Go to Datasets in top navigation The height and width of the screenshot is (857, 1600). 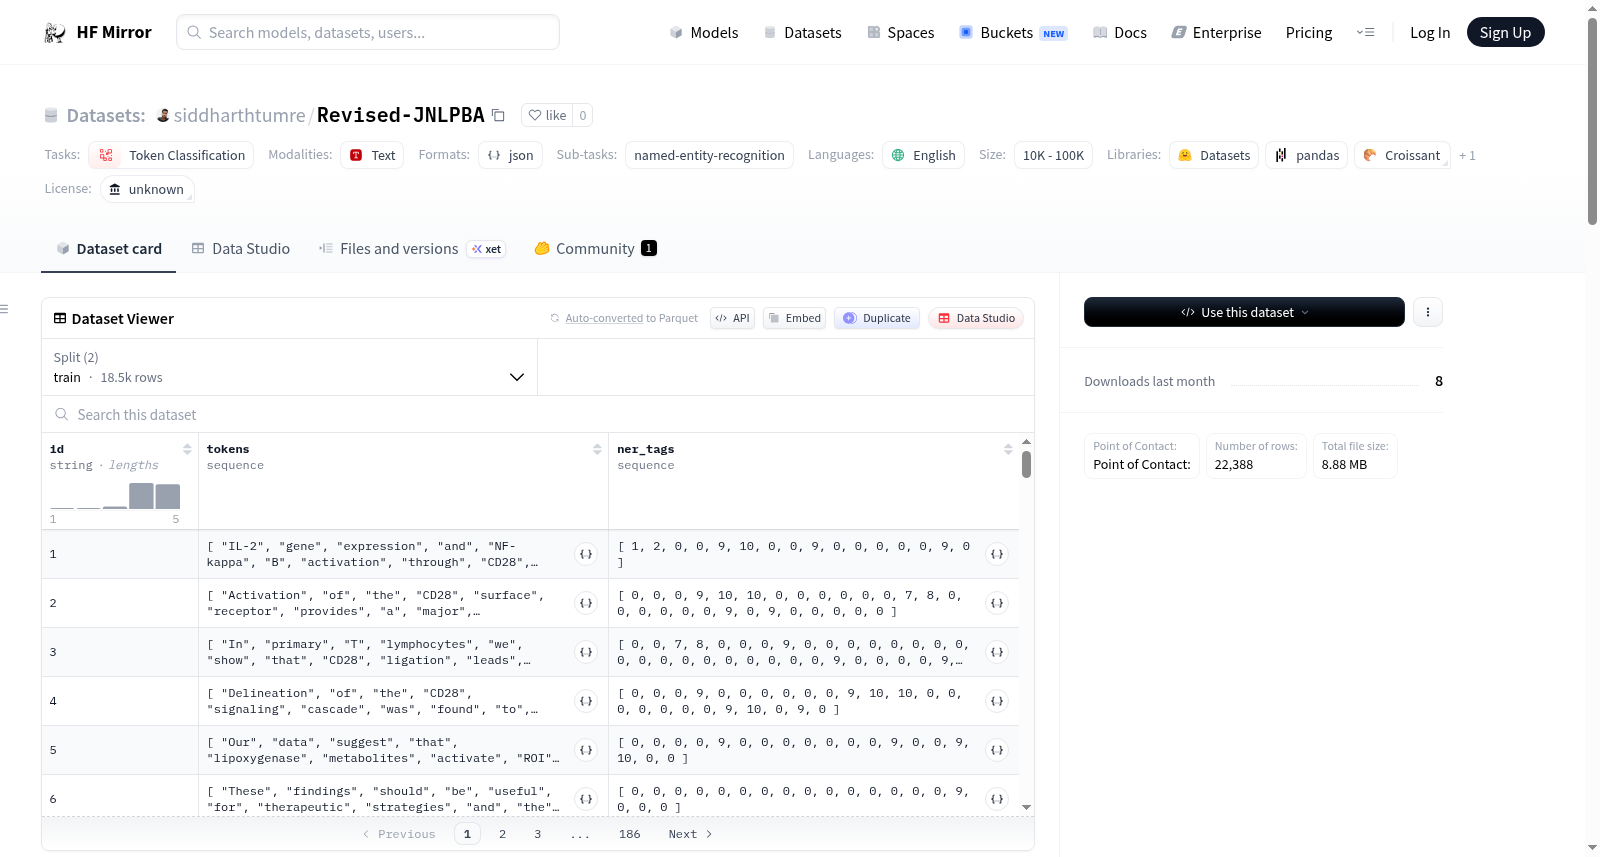click(803, 33)
